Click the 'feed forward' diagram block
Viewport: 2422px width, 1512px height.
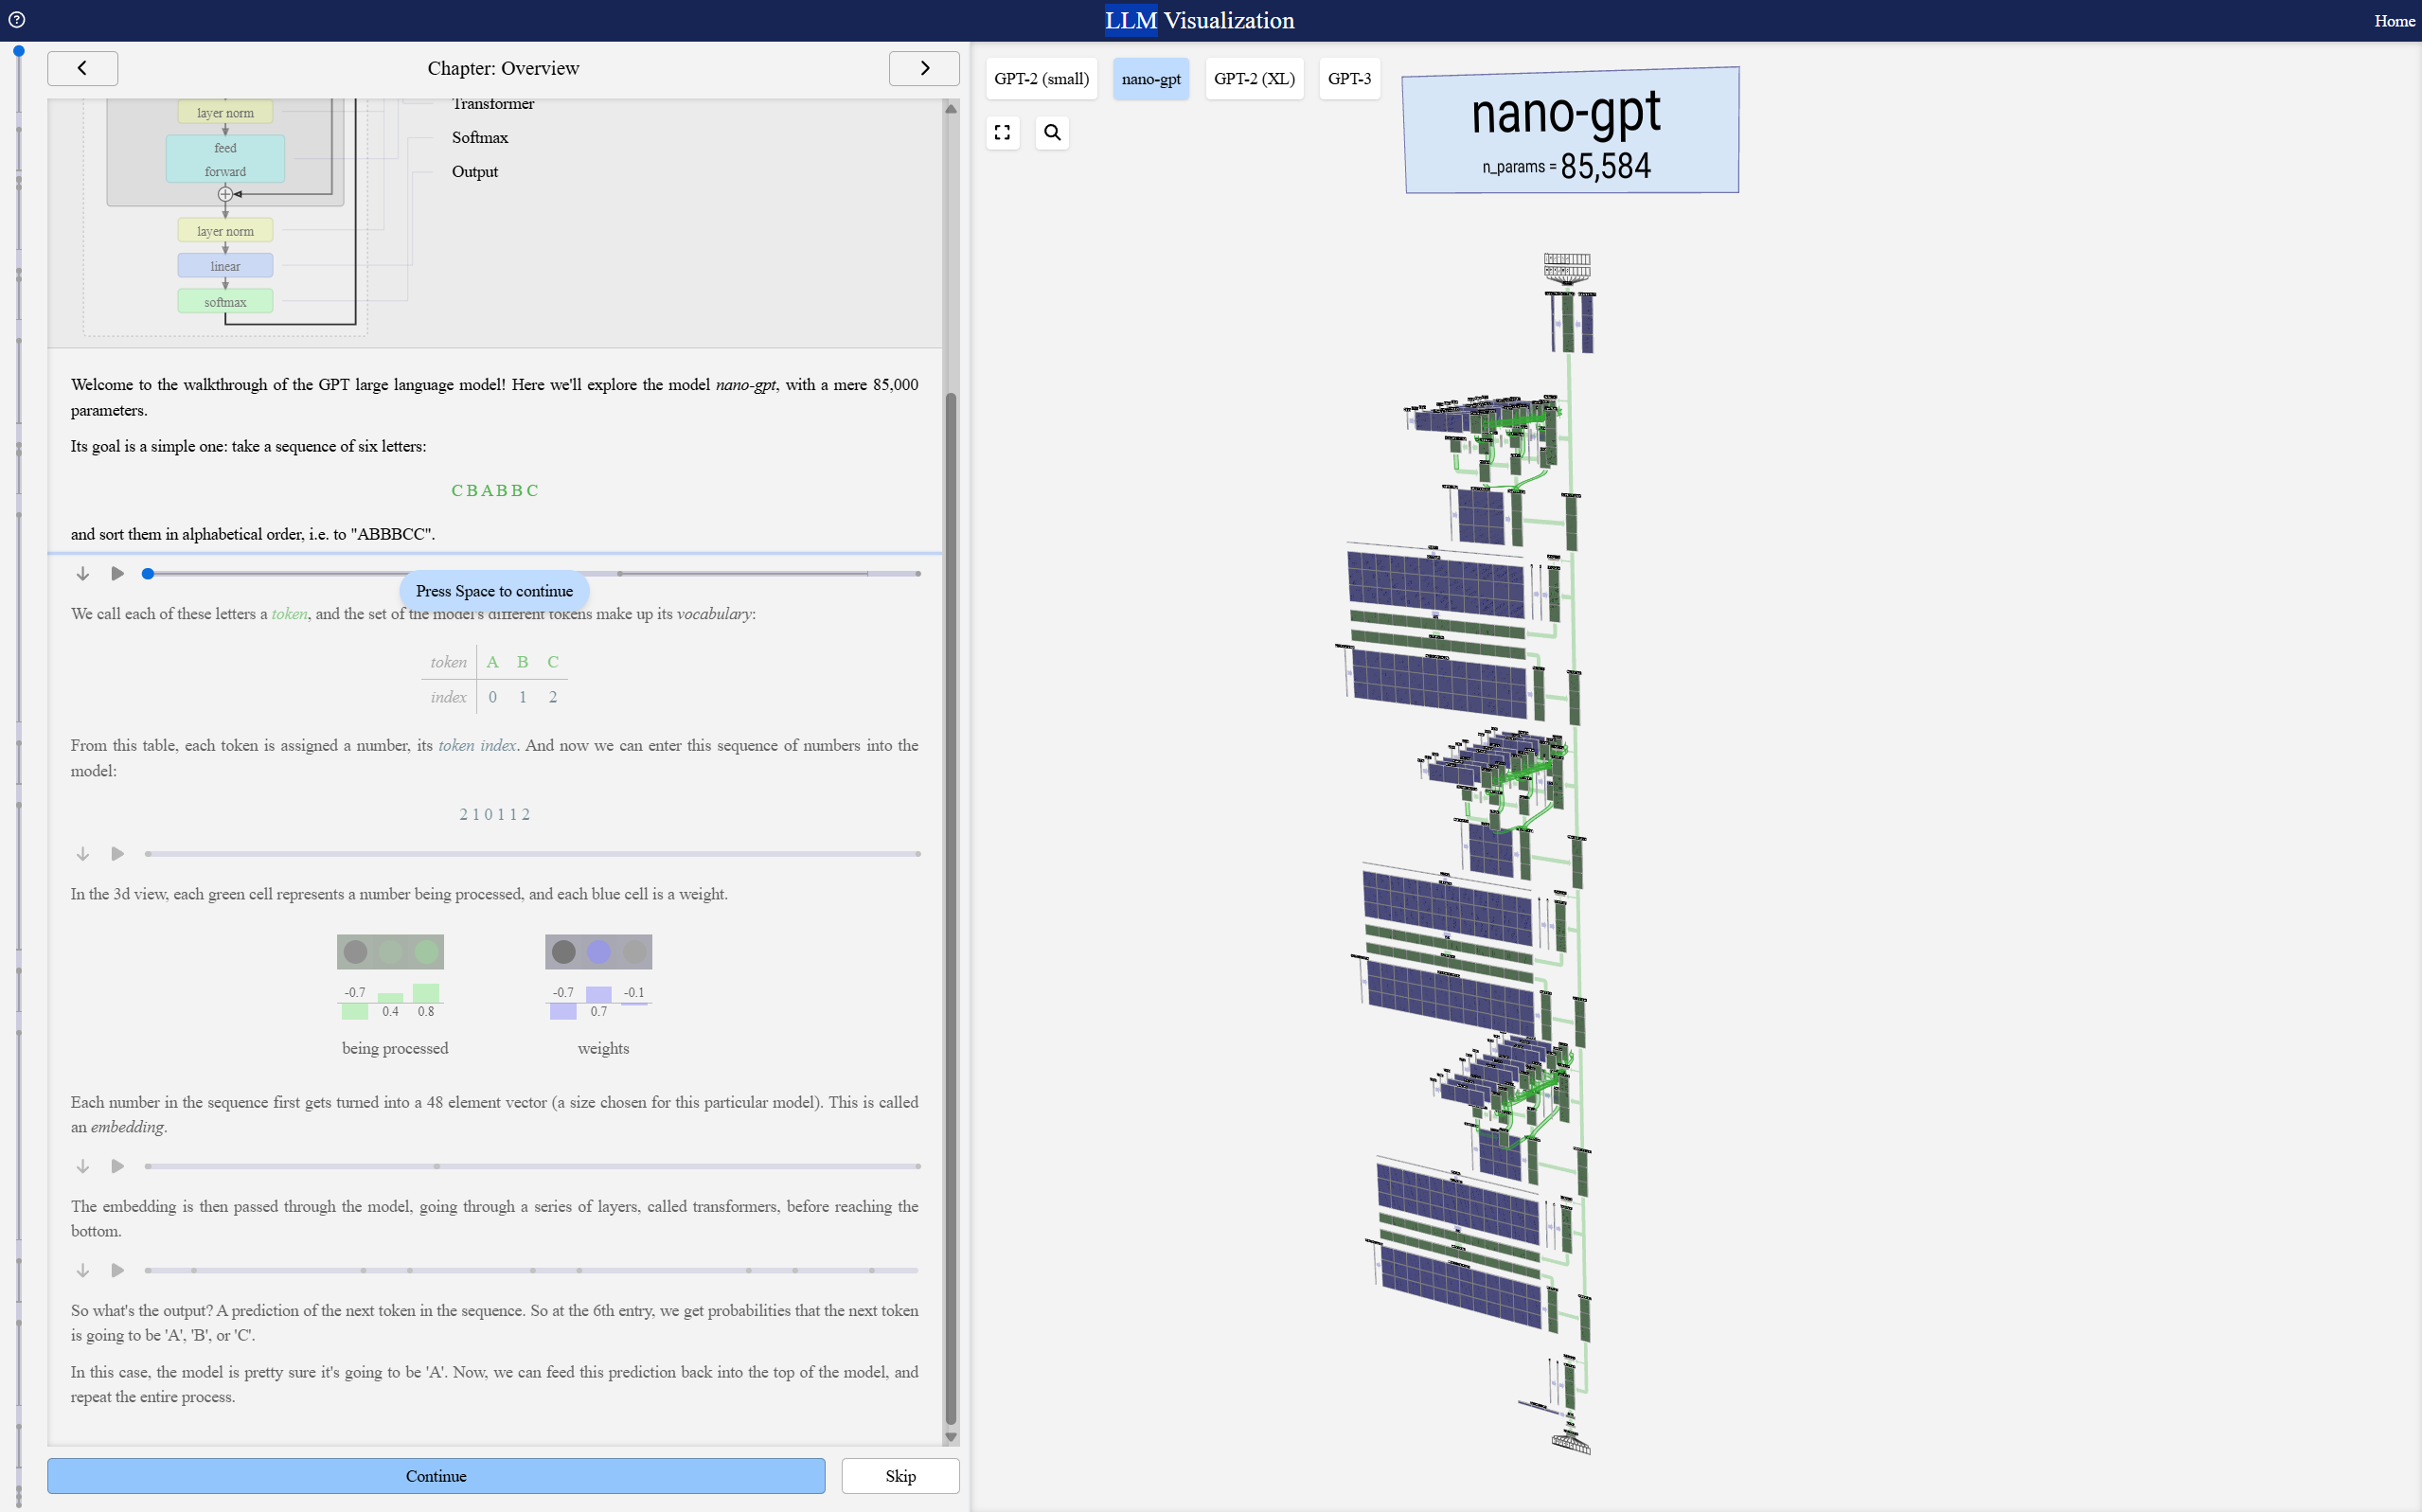pos(225,159)
